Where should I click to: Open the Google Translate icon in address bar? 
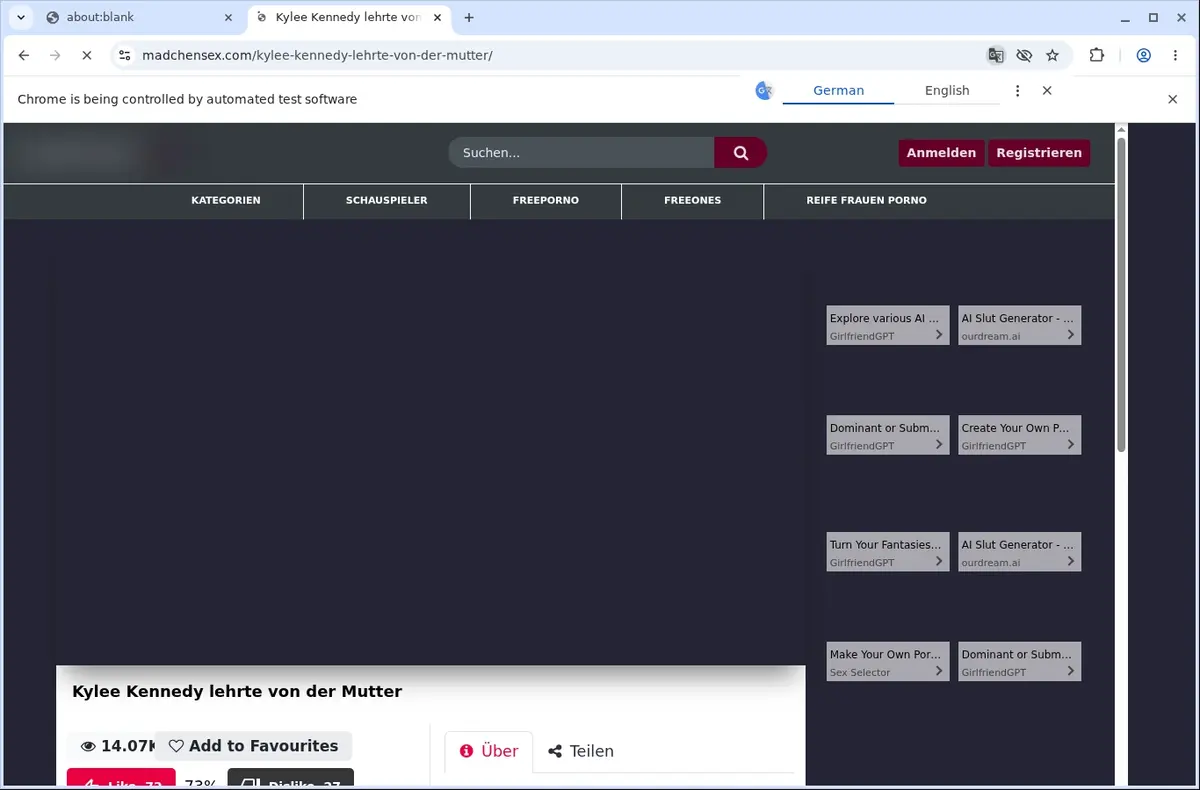coord(996,55)
